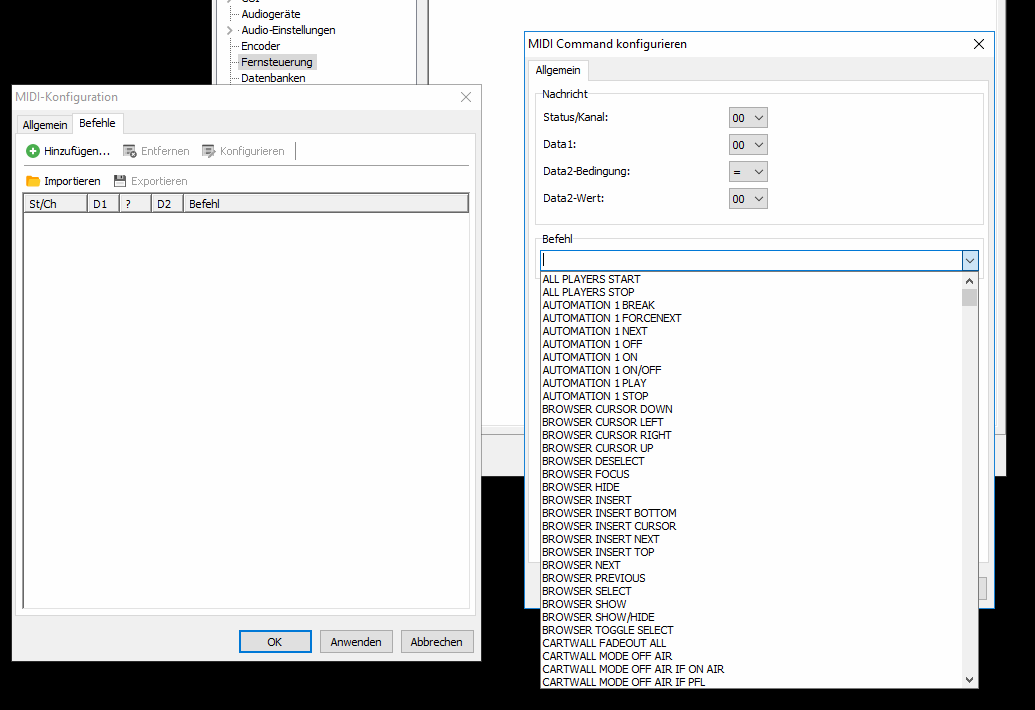Cancel with the Abbrechen button
Screen dimensions: 1035x710
pyautogui.click(x=437, y=642)
